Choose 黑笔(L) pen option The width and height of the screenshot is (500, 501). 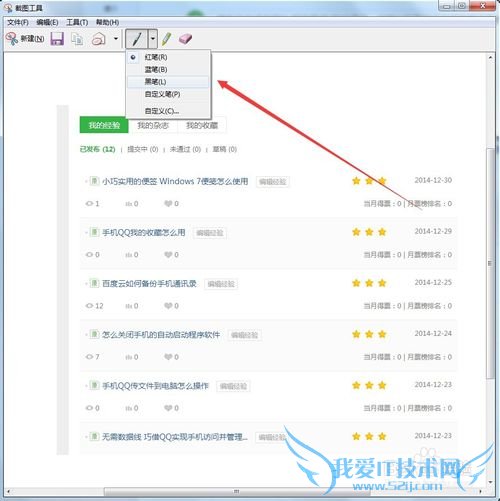click(x=168, y=82)
